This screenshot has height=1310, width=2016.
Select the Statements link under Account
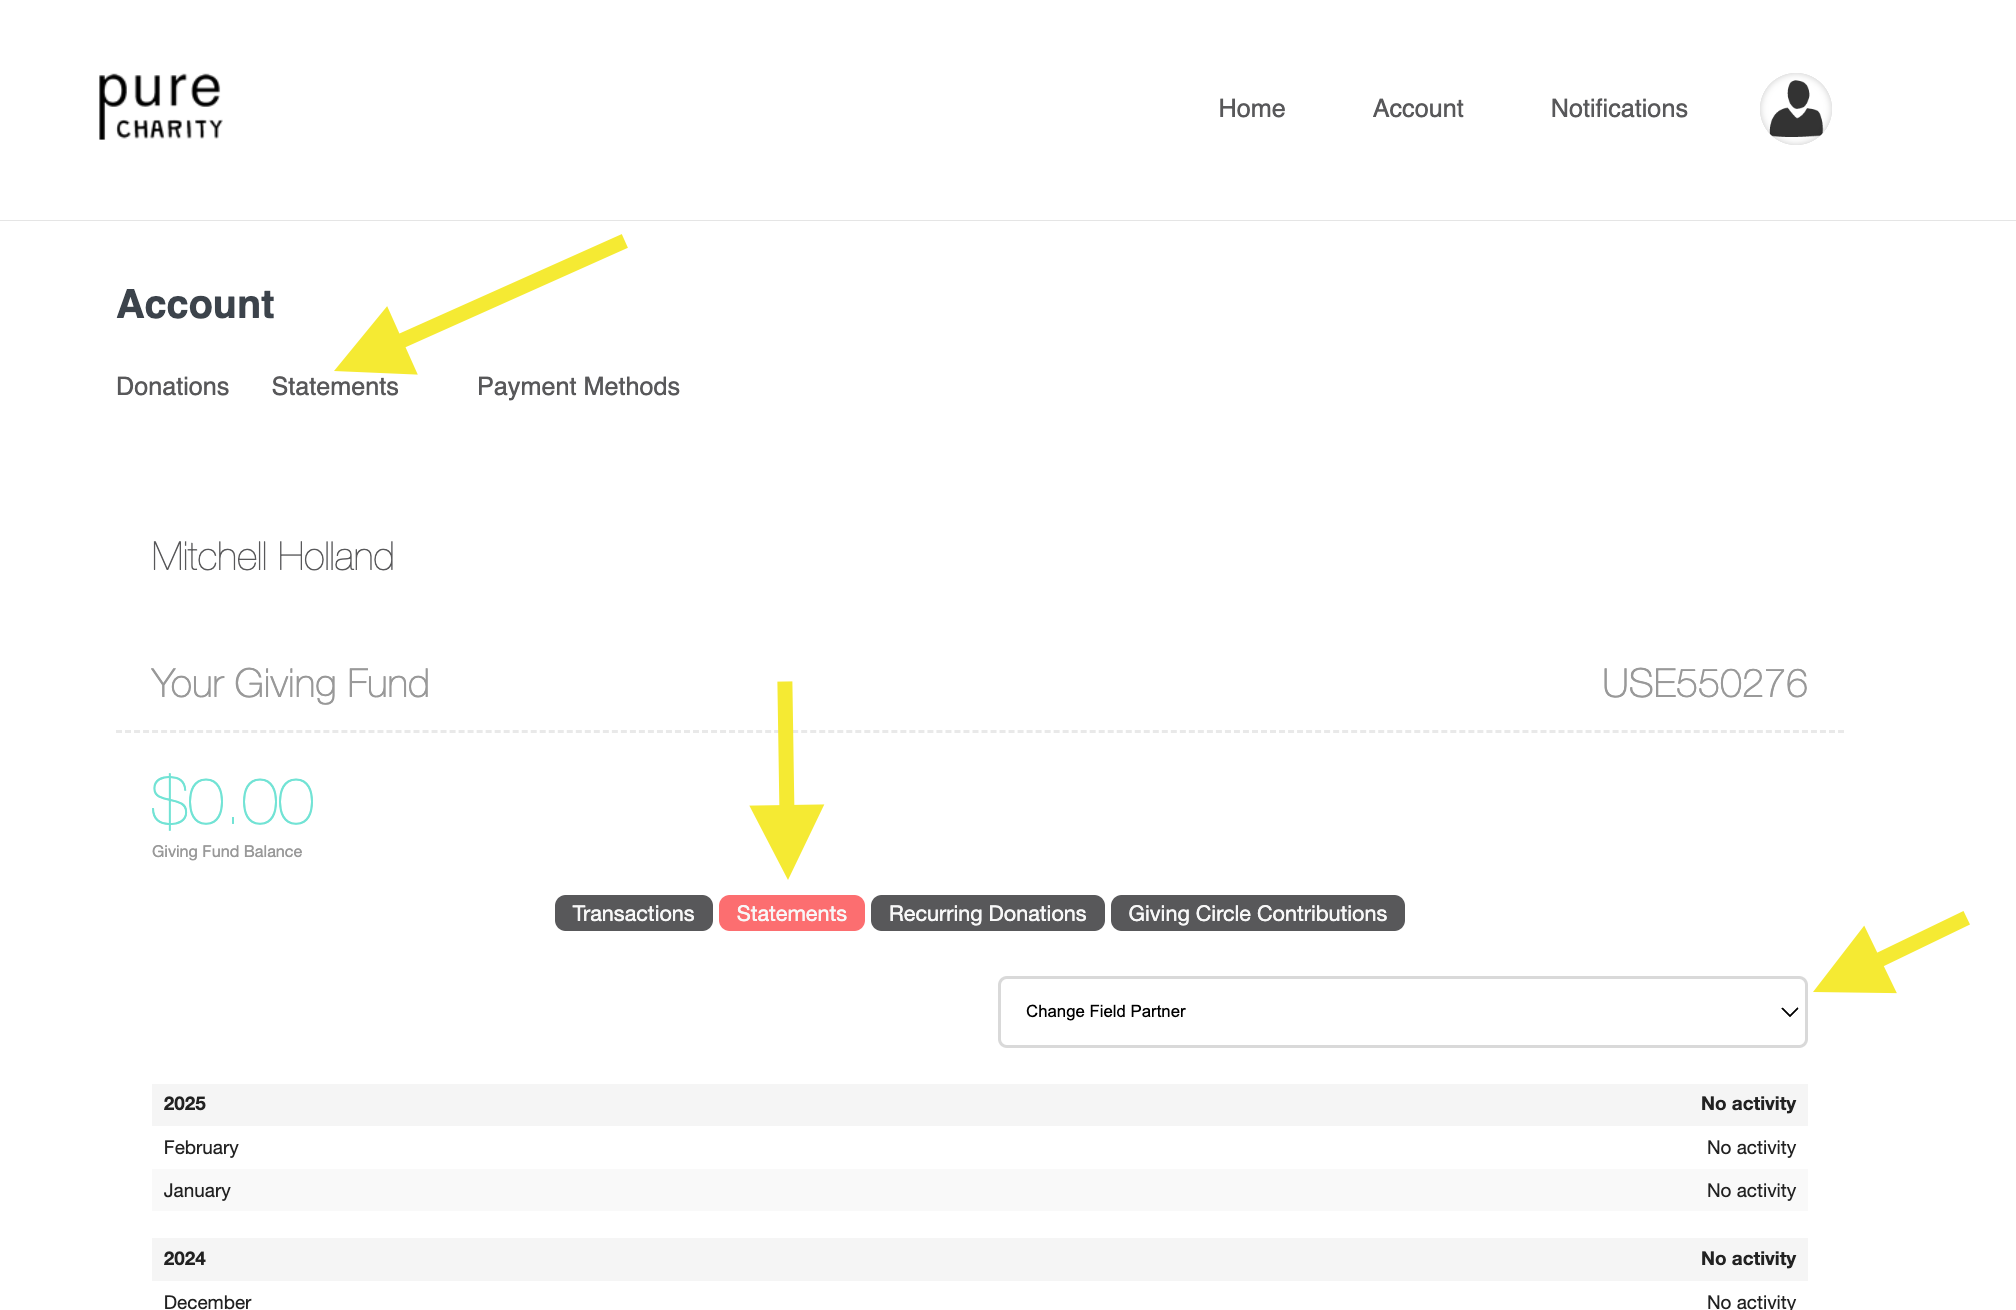pyautogui.click(x=334, y=386)
